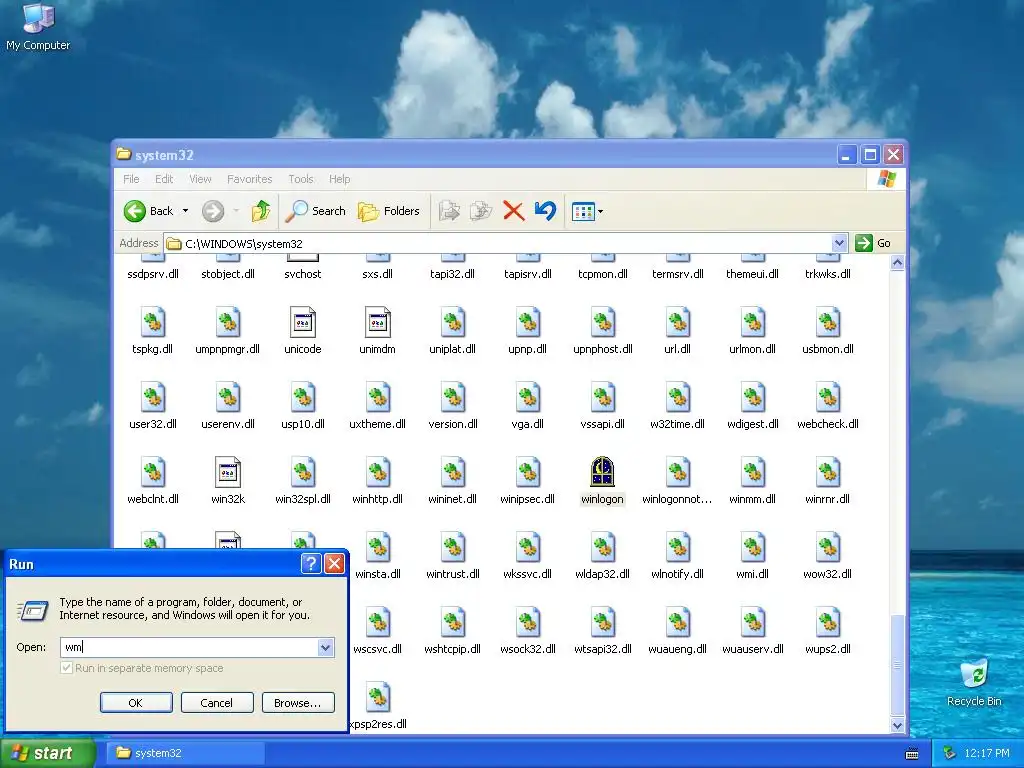Viewport: 1024px width, 768px height.
Task: Select the urlmon.dll icon
Action: [x=752, y=323]
